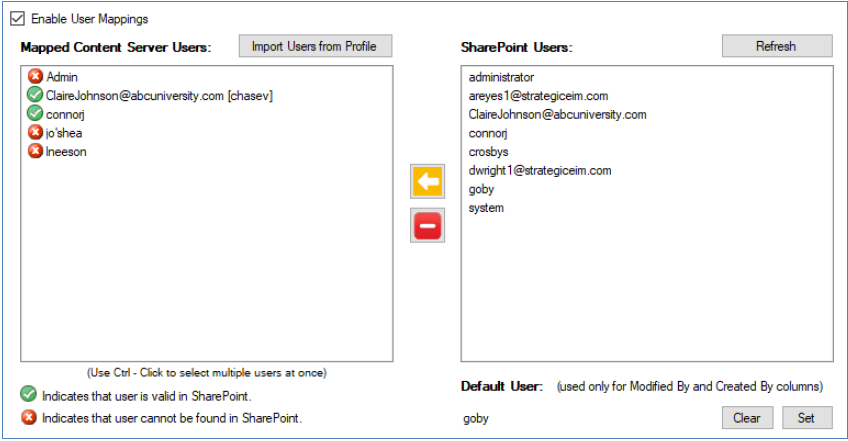Select ClaireJohnson@abcuniversity.com in SharePoint Users list
The width and height of the screenshot is (848, 441).
click(x=557, y=115)
